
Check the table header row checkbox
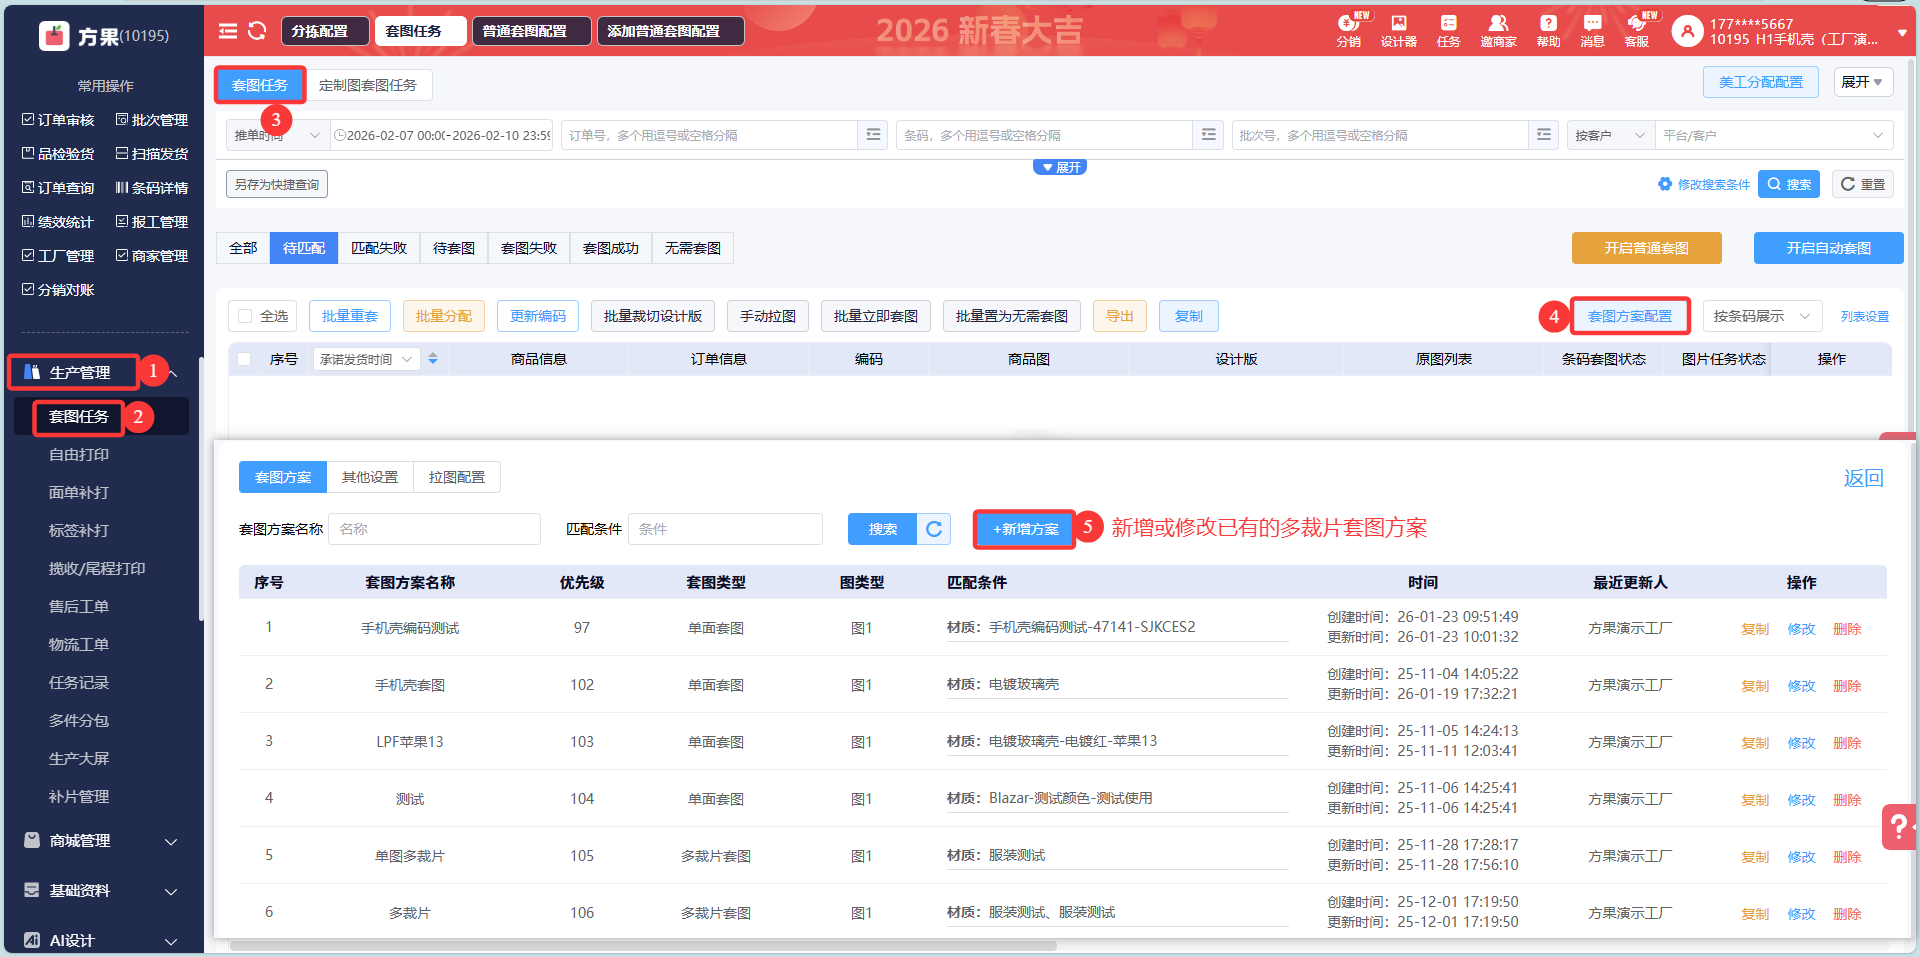244,359
